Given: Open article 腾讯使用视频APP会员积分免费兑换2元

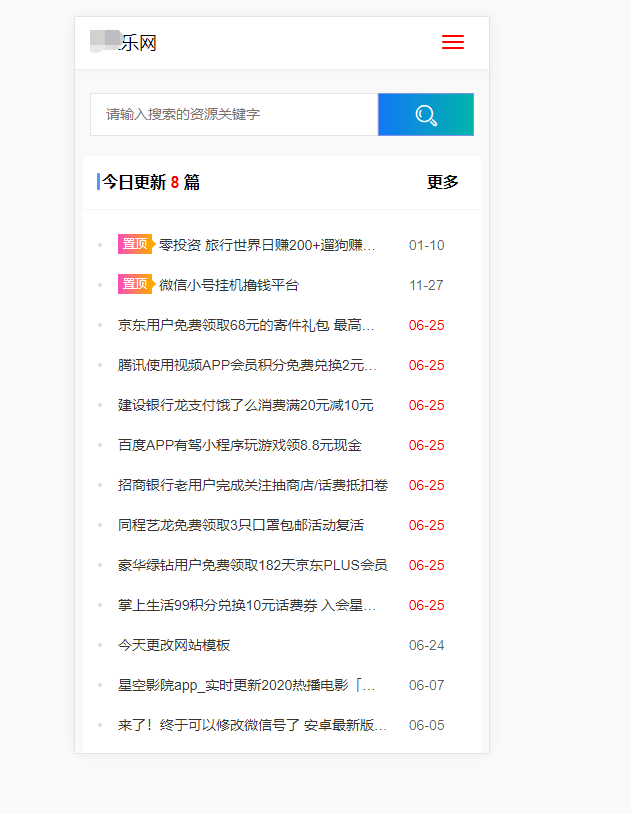Looking at the screenshot, I should [247, 365].
